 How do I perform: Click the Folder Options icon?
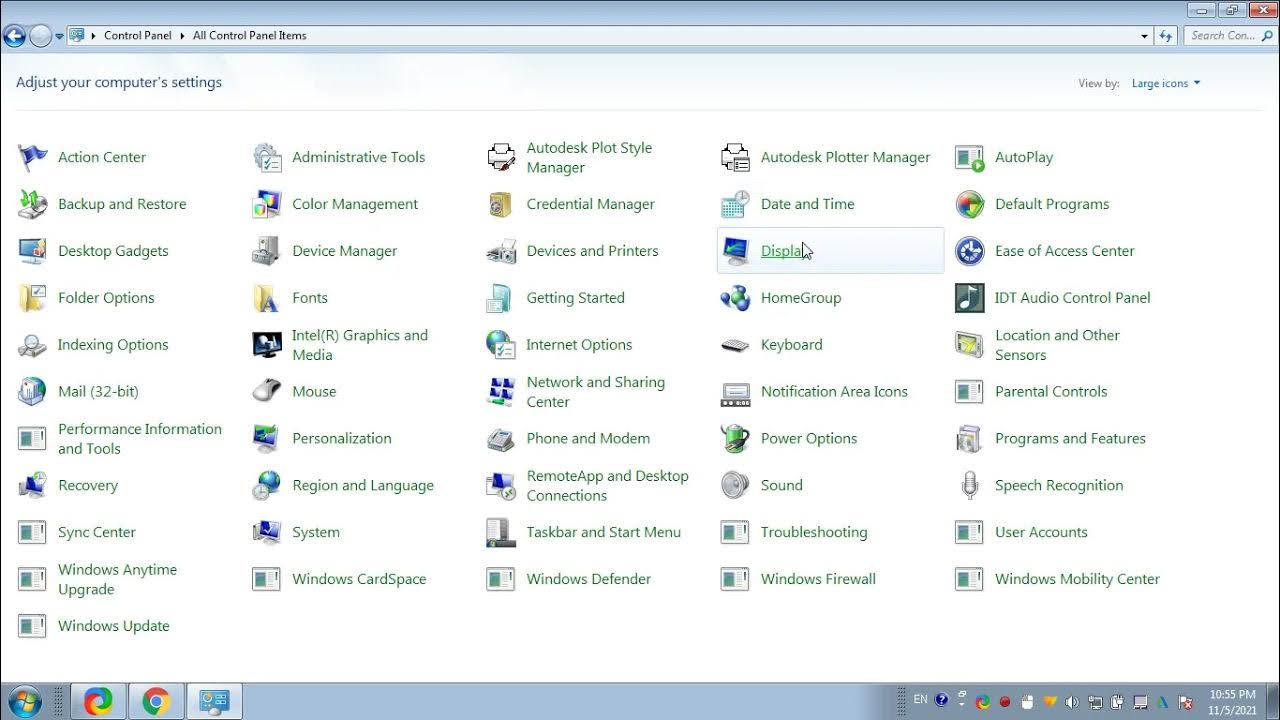(x=33, y=298)
